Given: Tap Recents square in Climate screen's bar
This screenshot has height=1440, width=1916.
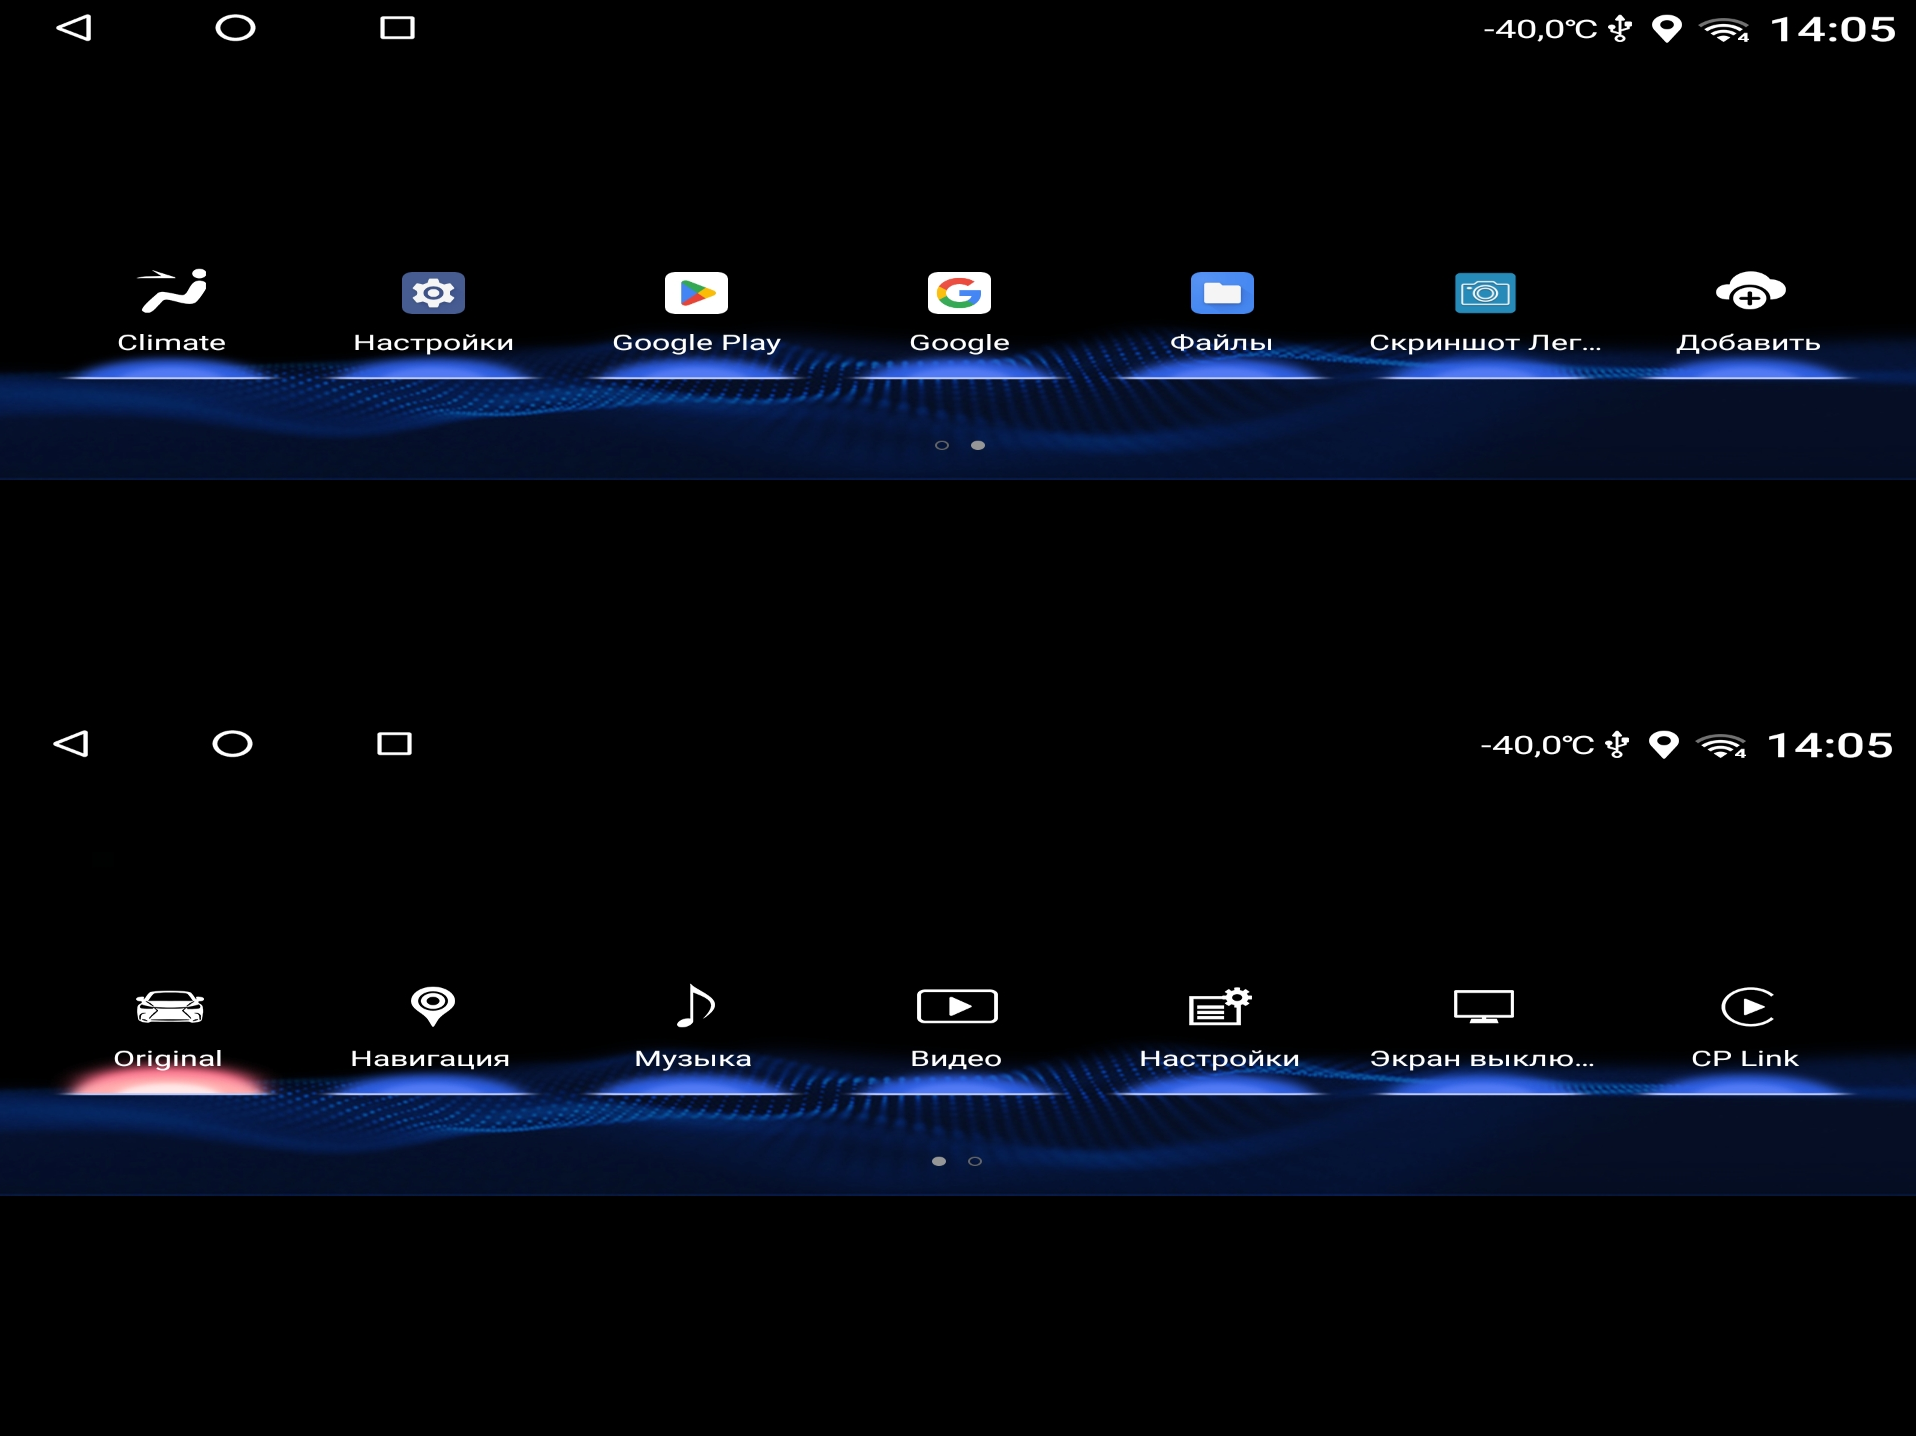Looking at the screenshot, I should click(397, 28).
